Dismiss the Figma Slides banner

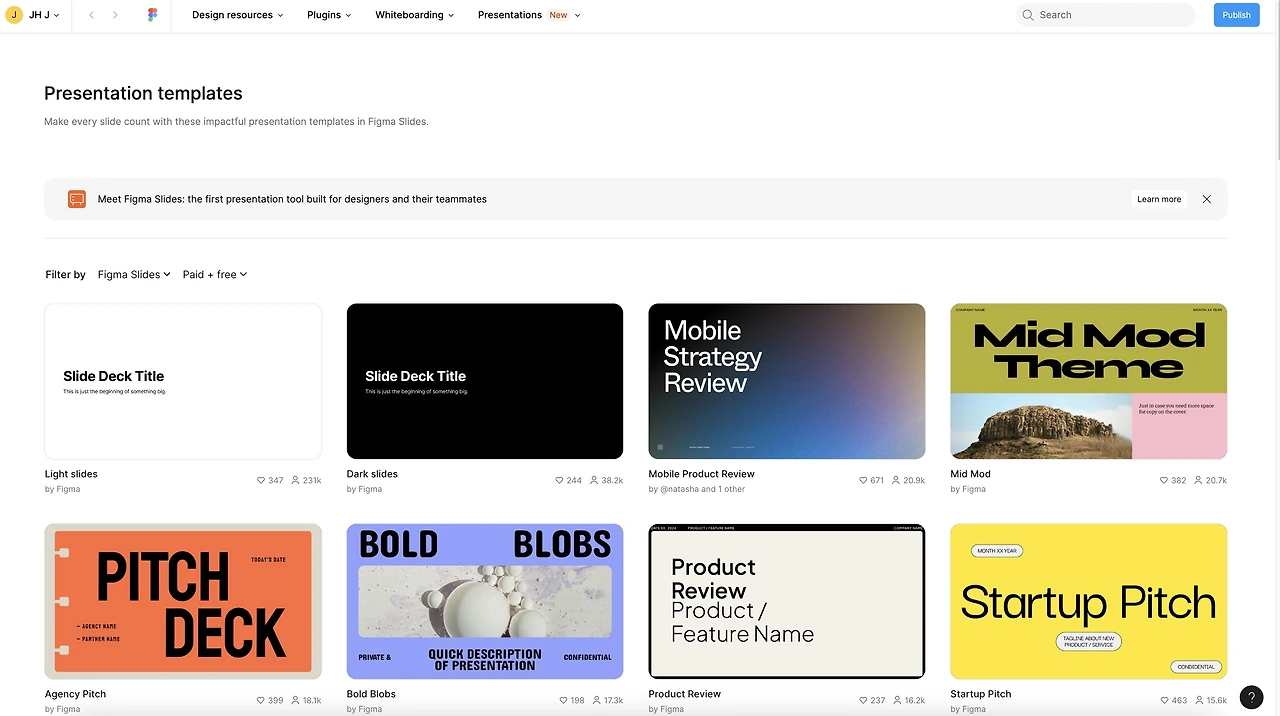1207,199
